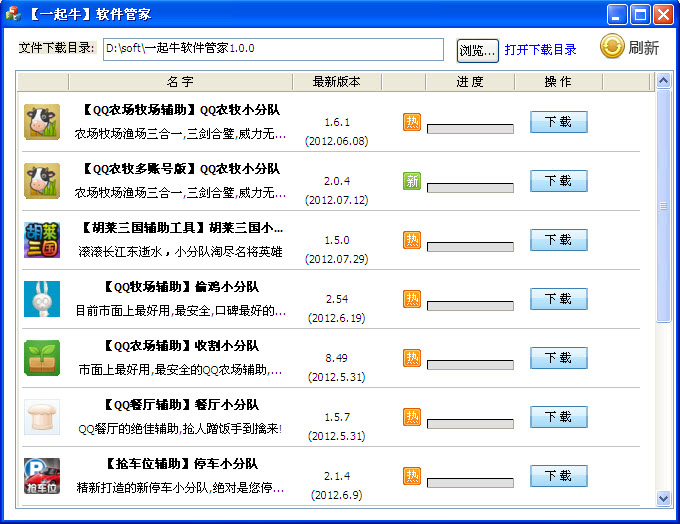Click the hot badge in 停车小分队 row
This screenshot has width=680, height=524.
click(412, 476)
